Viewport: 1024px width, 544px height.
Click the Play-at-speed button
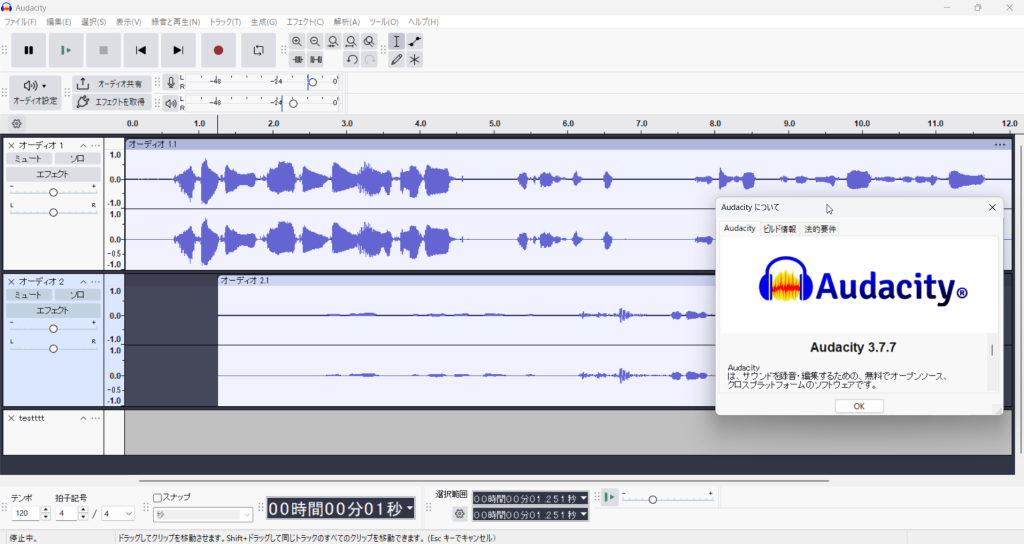click(x=609, y=498)
